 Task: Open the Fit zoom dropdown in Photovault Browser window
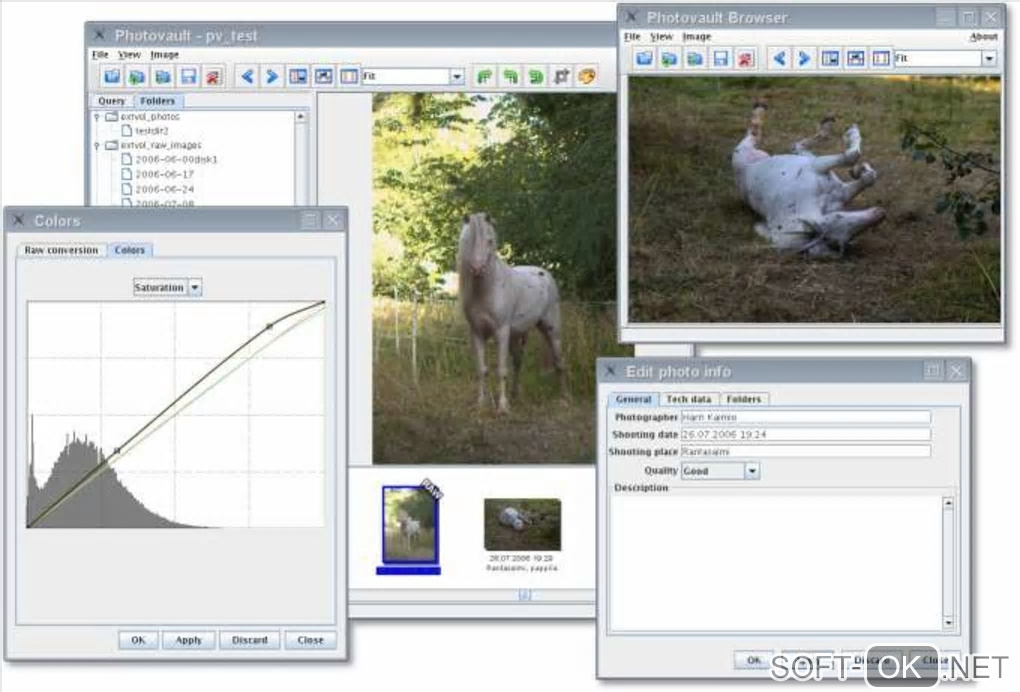click(989, 59)
